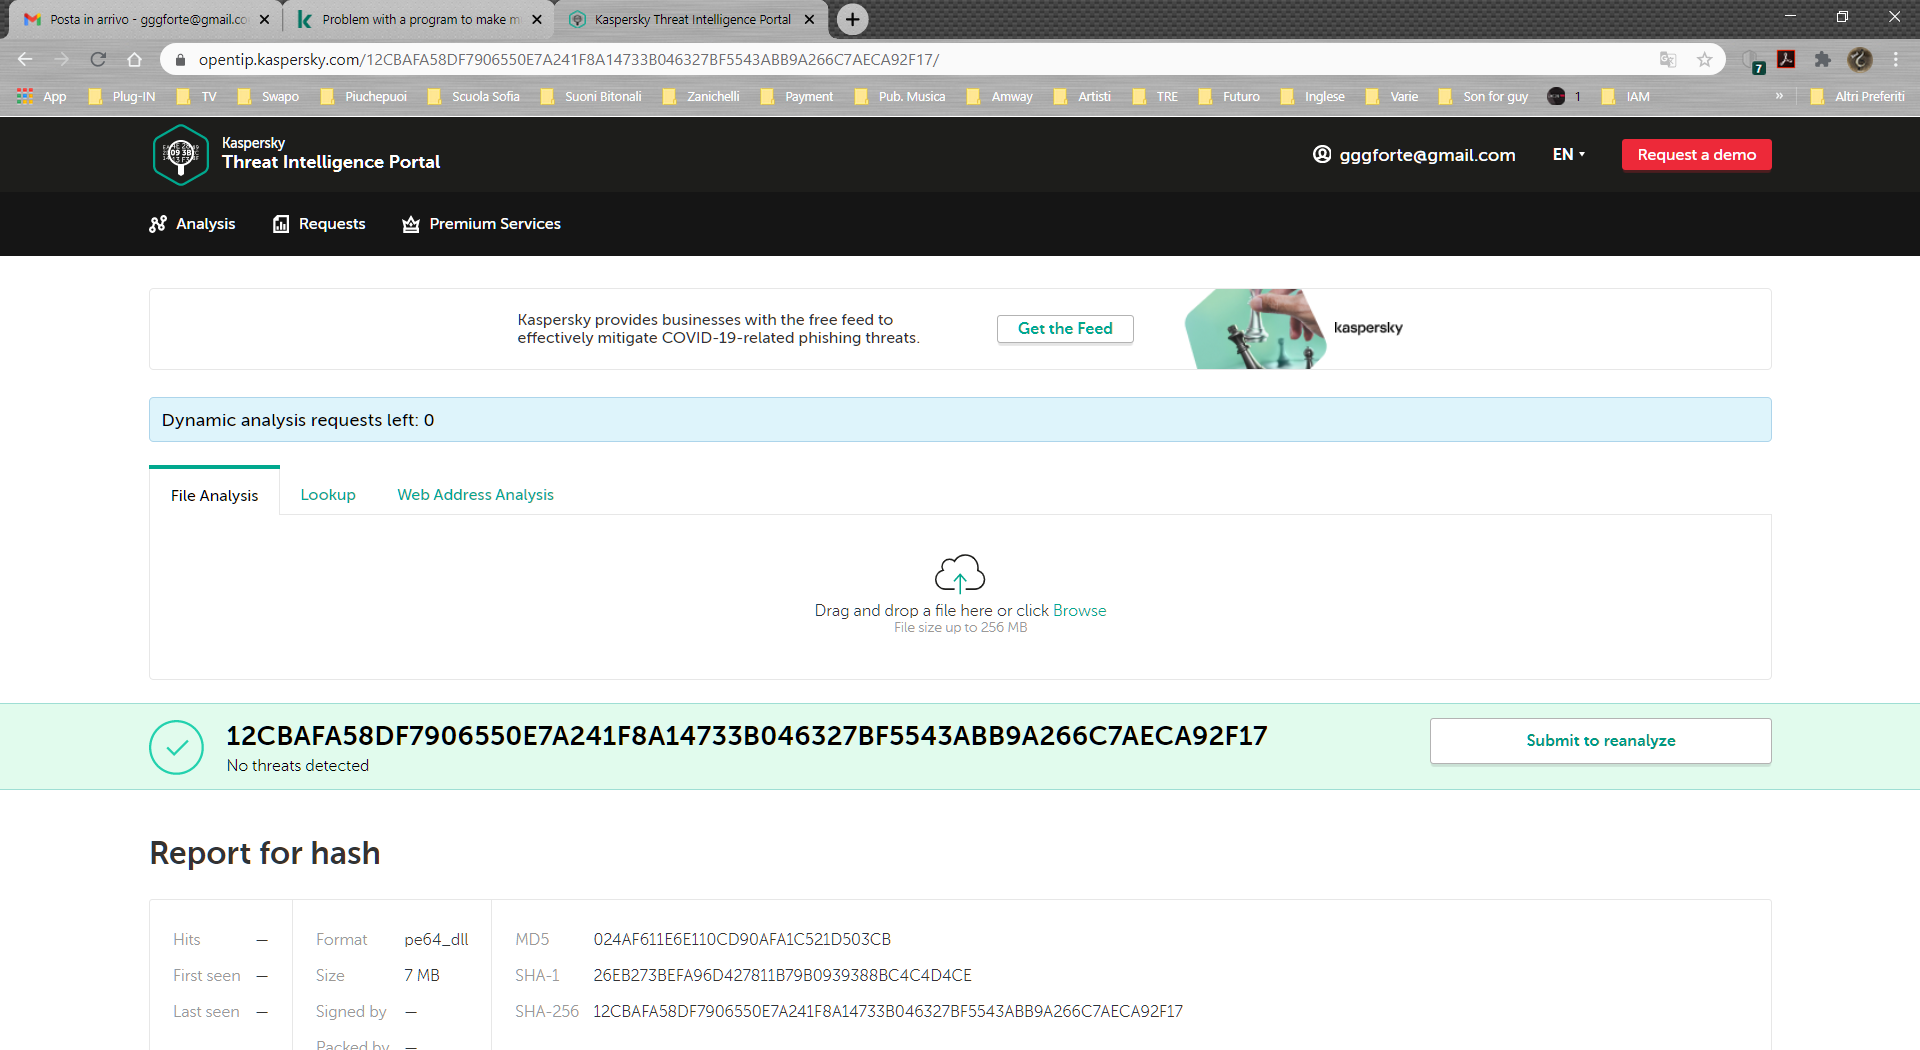Screen dimensions: 1920x1050
Task: Click the user account icon beside the email
Action: tap(1322, 154)
